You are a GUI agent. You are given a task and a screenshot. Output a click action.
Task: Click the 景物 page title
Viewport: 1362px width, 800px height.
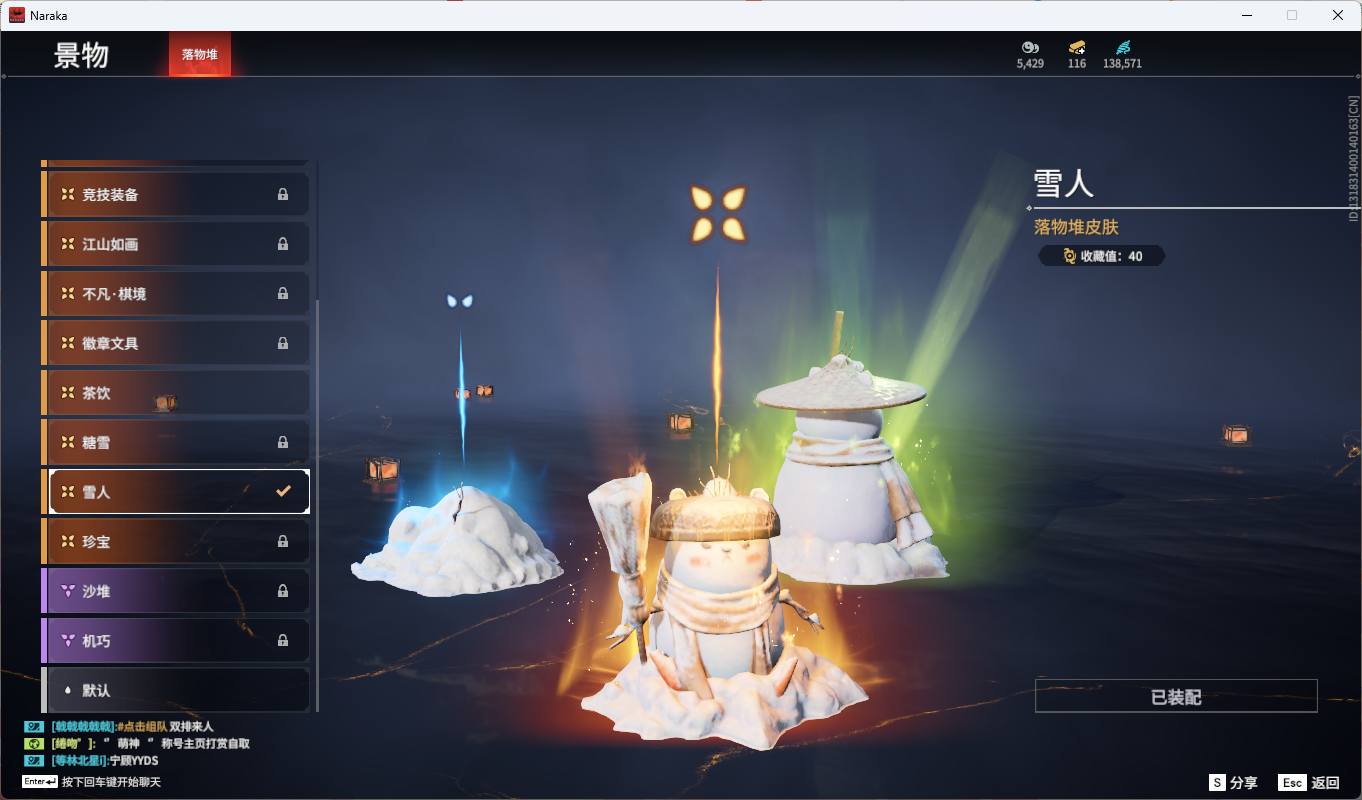point(81,55)
